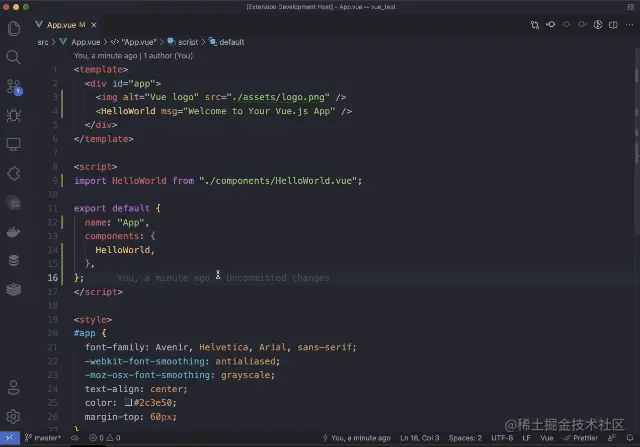640x447 pixels.
Task: Open next revision with right-arrow commit icon
Action: point(582,24)
